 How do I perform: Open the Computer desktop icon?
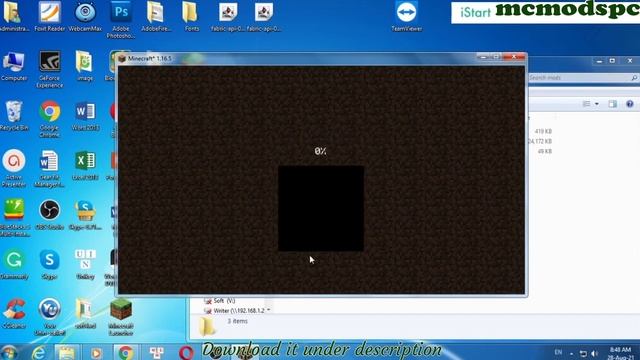coord(14,66)
